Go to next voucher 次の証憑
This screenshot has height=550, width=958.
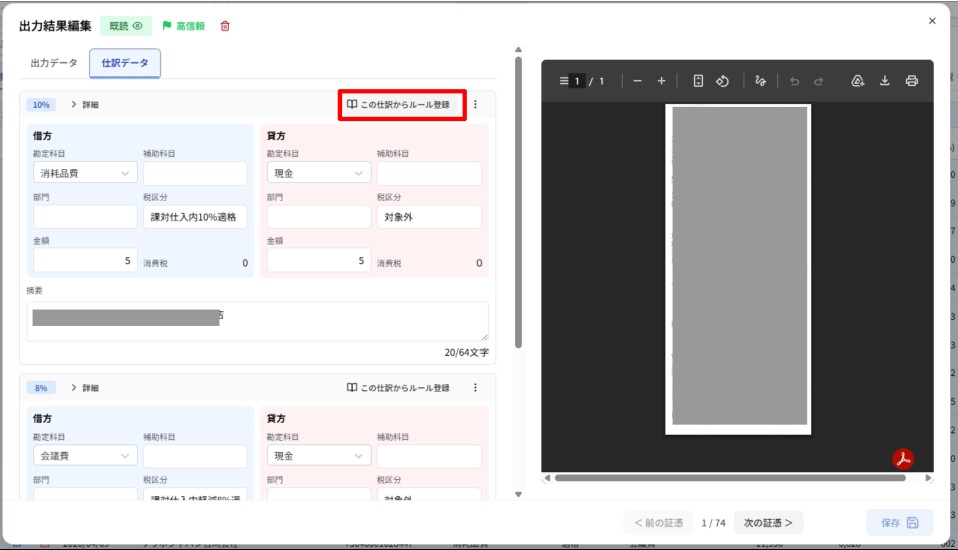(768, 522)
